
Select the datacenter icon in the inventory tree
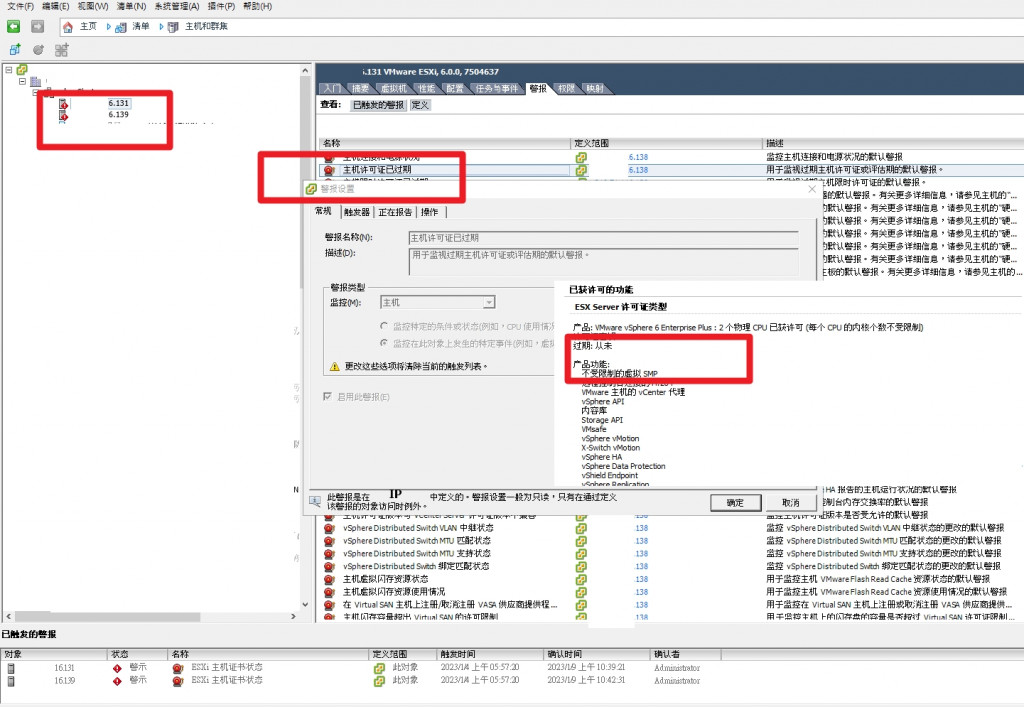[35, 82]
